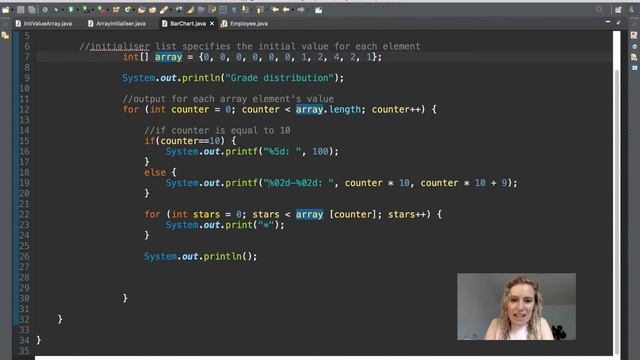Go to Last Edit Location icon
Screen dimensions: 640x360
tap(275, 10)
